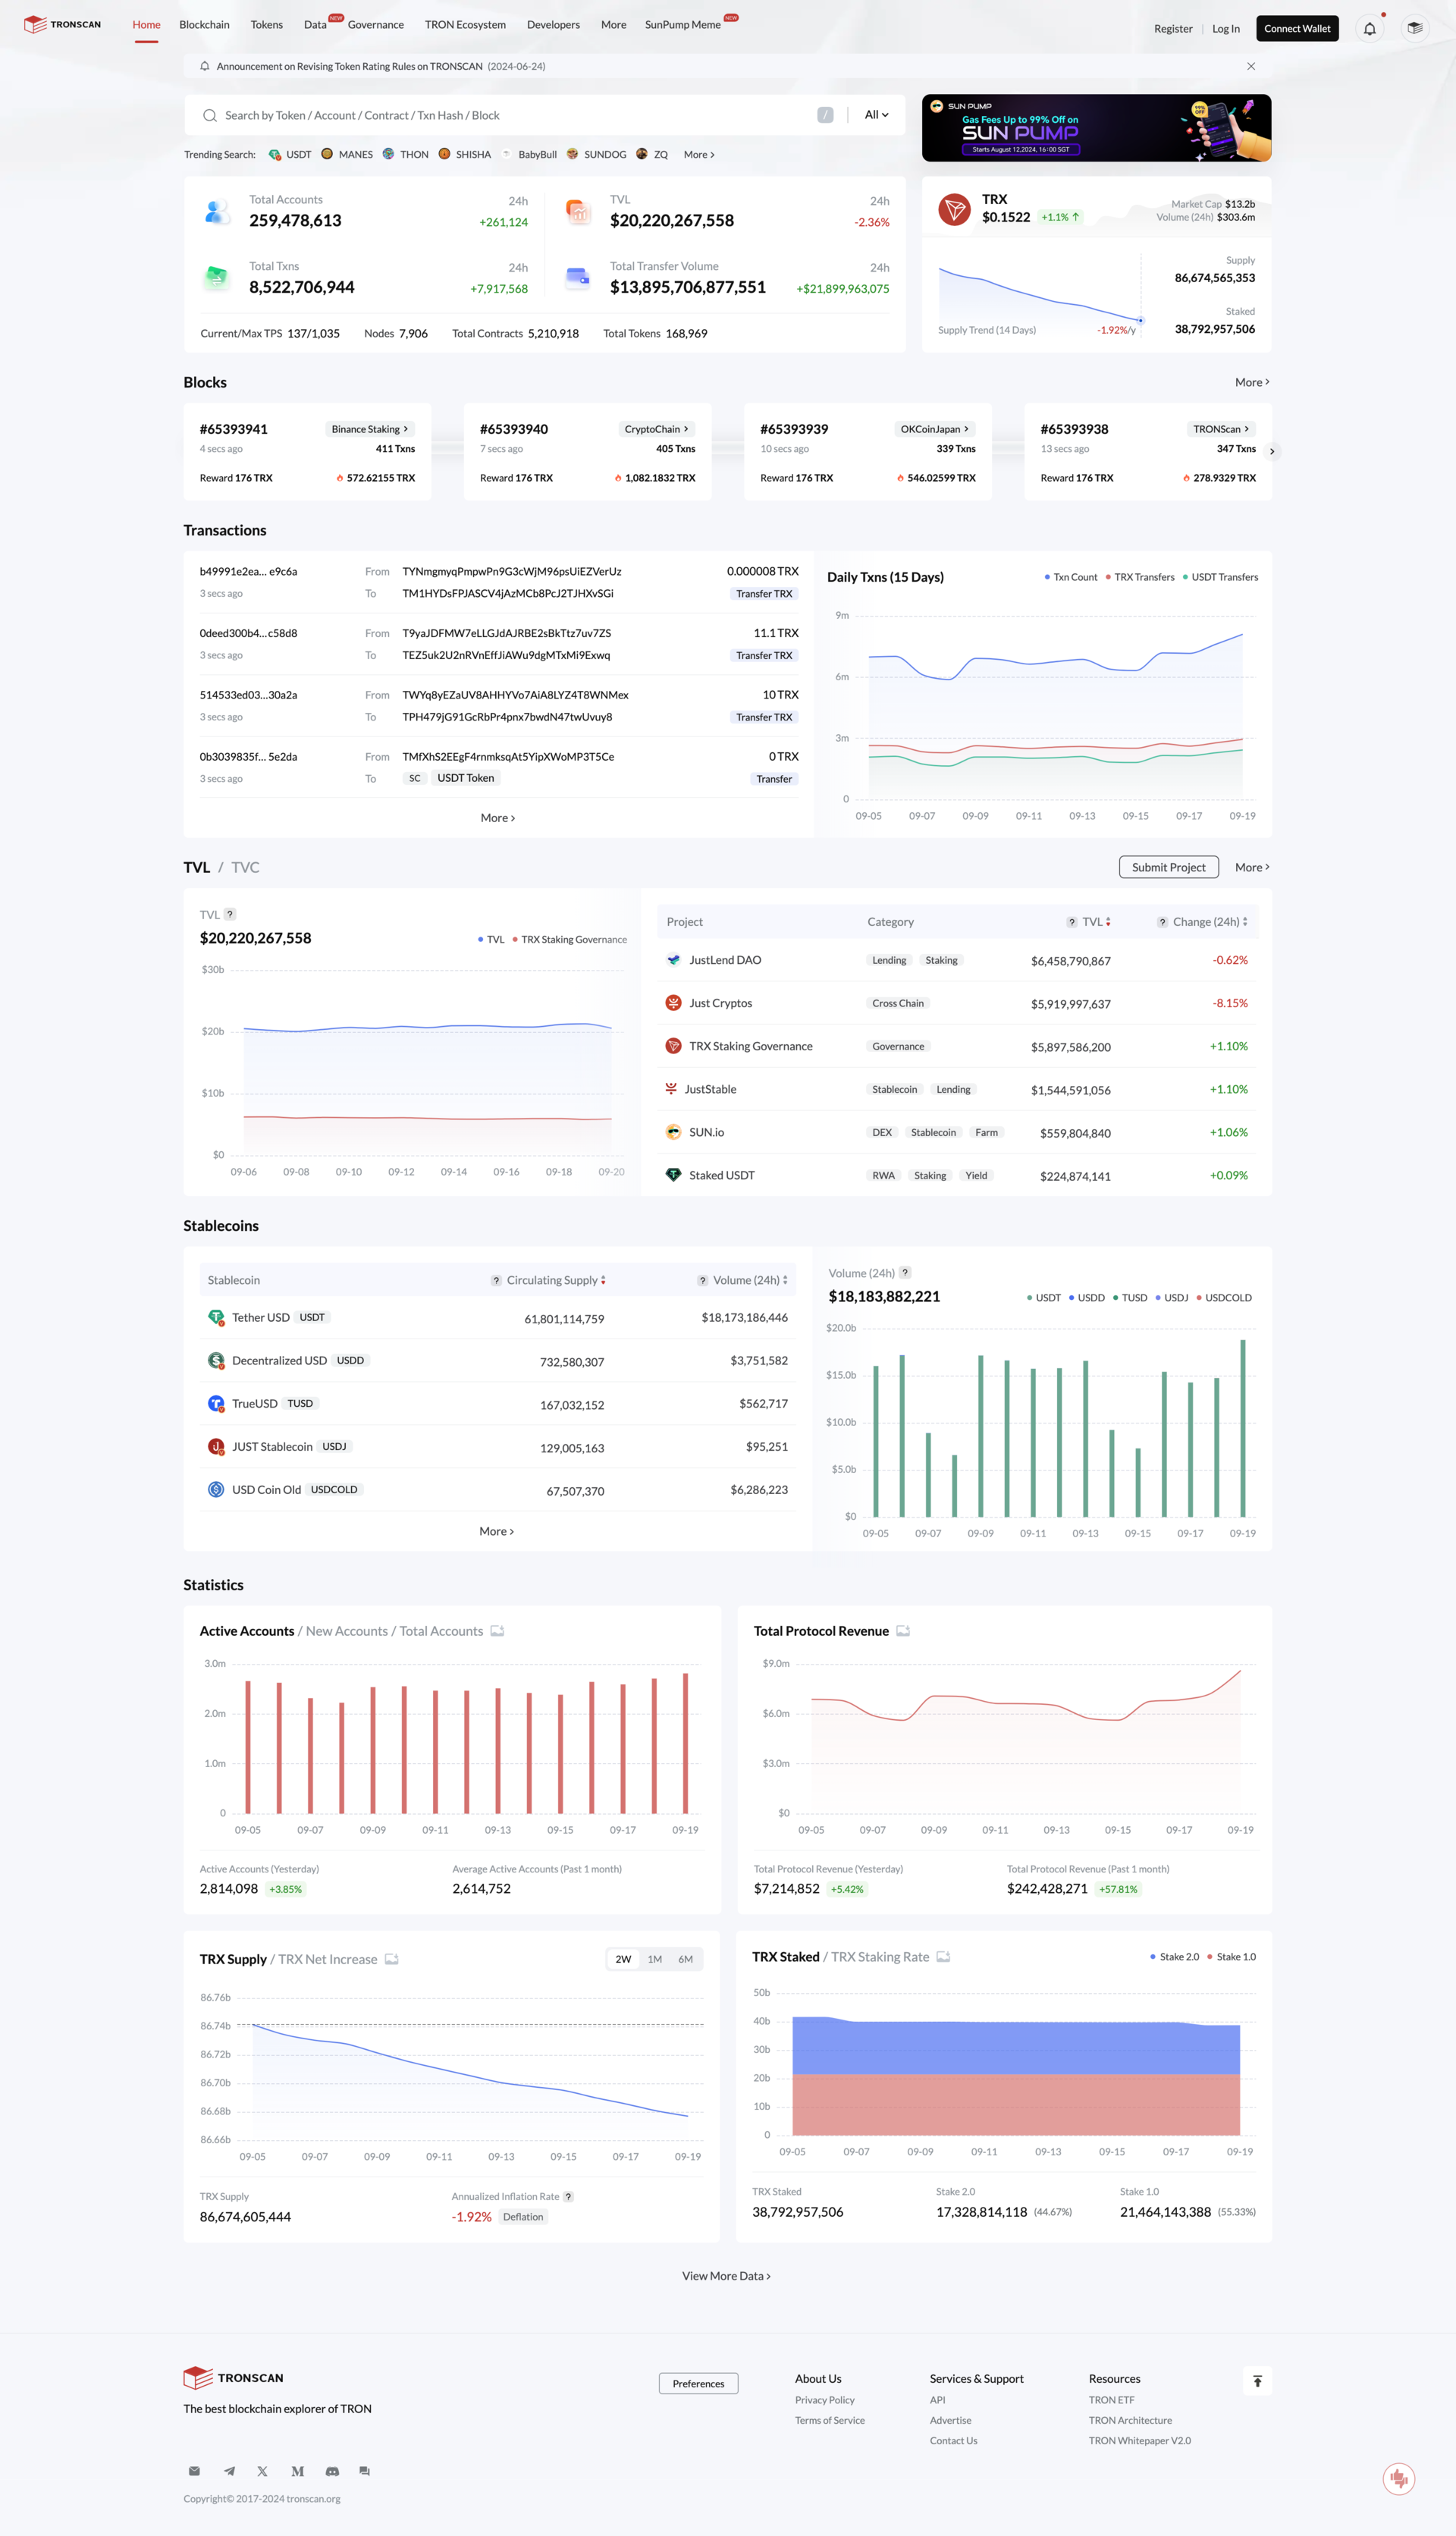Image resolution: width=1456 pixels, height=2536 pixels.
Task: Switch TRX Supply chart range to 1M
Action: 654,1959
